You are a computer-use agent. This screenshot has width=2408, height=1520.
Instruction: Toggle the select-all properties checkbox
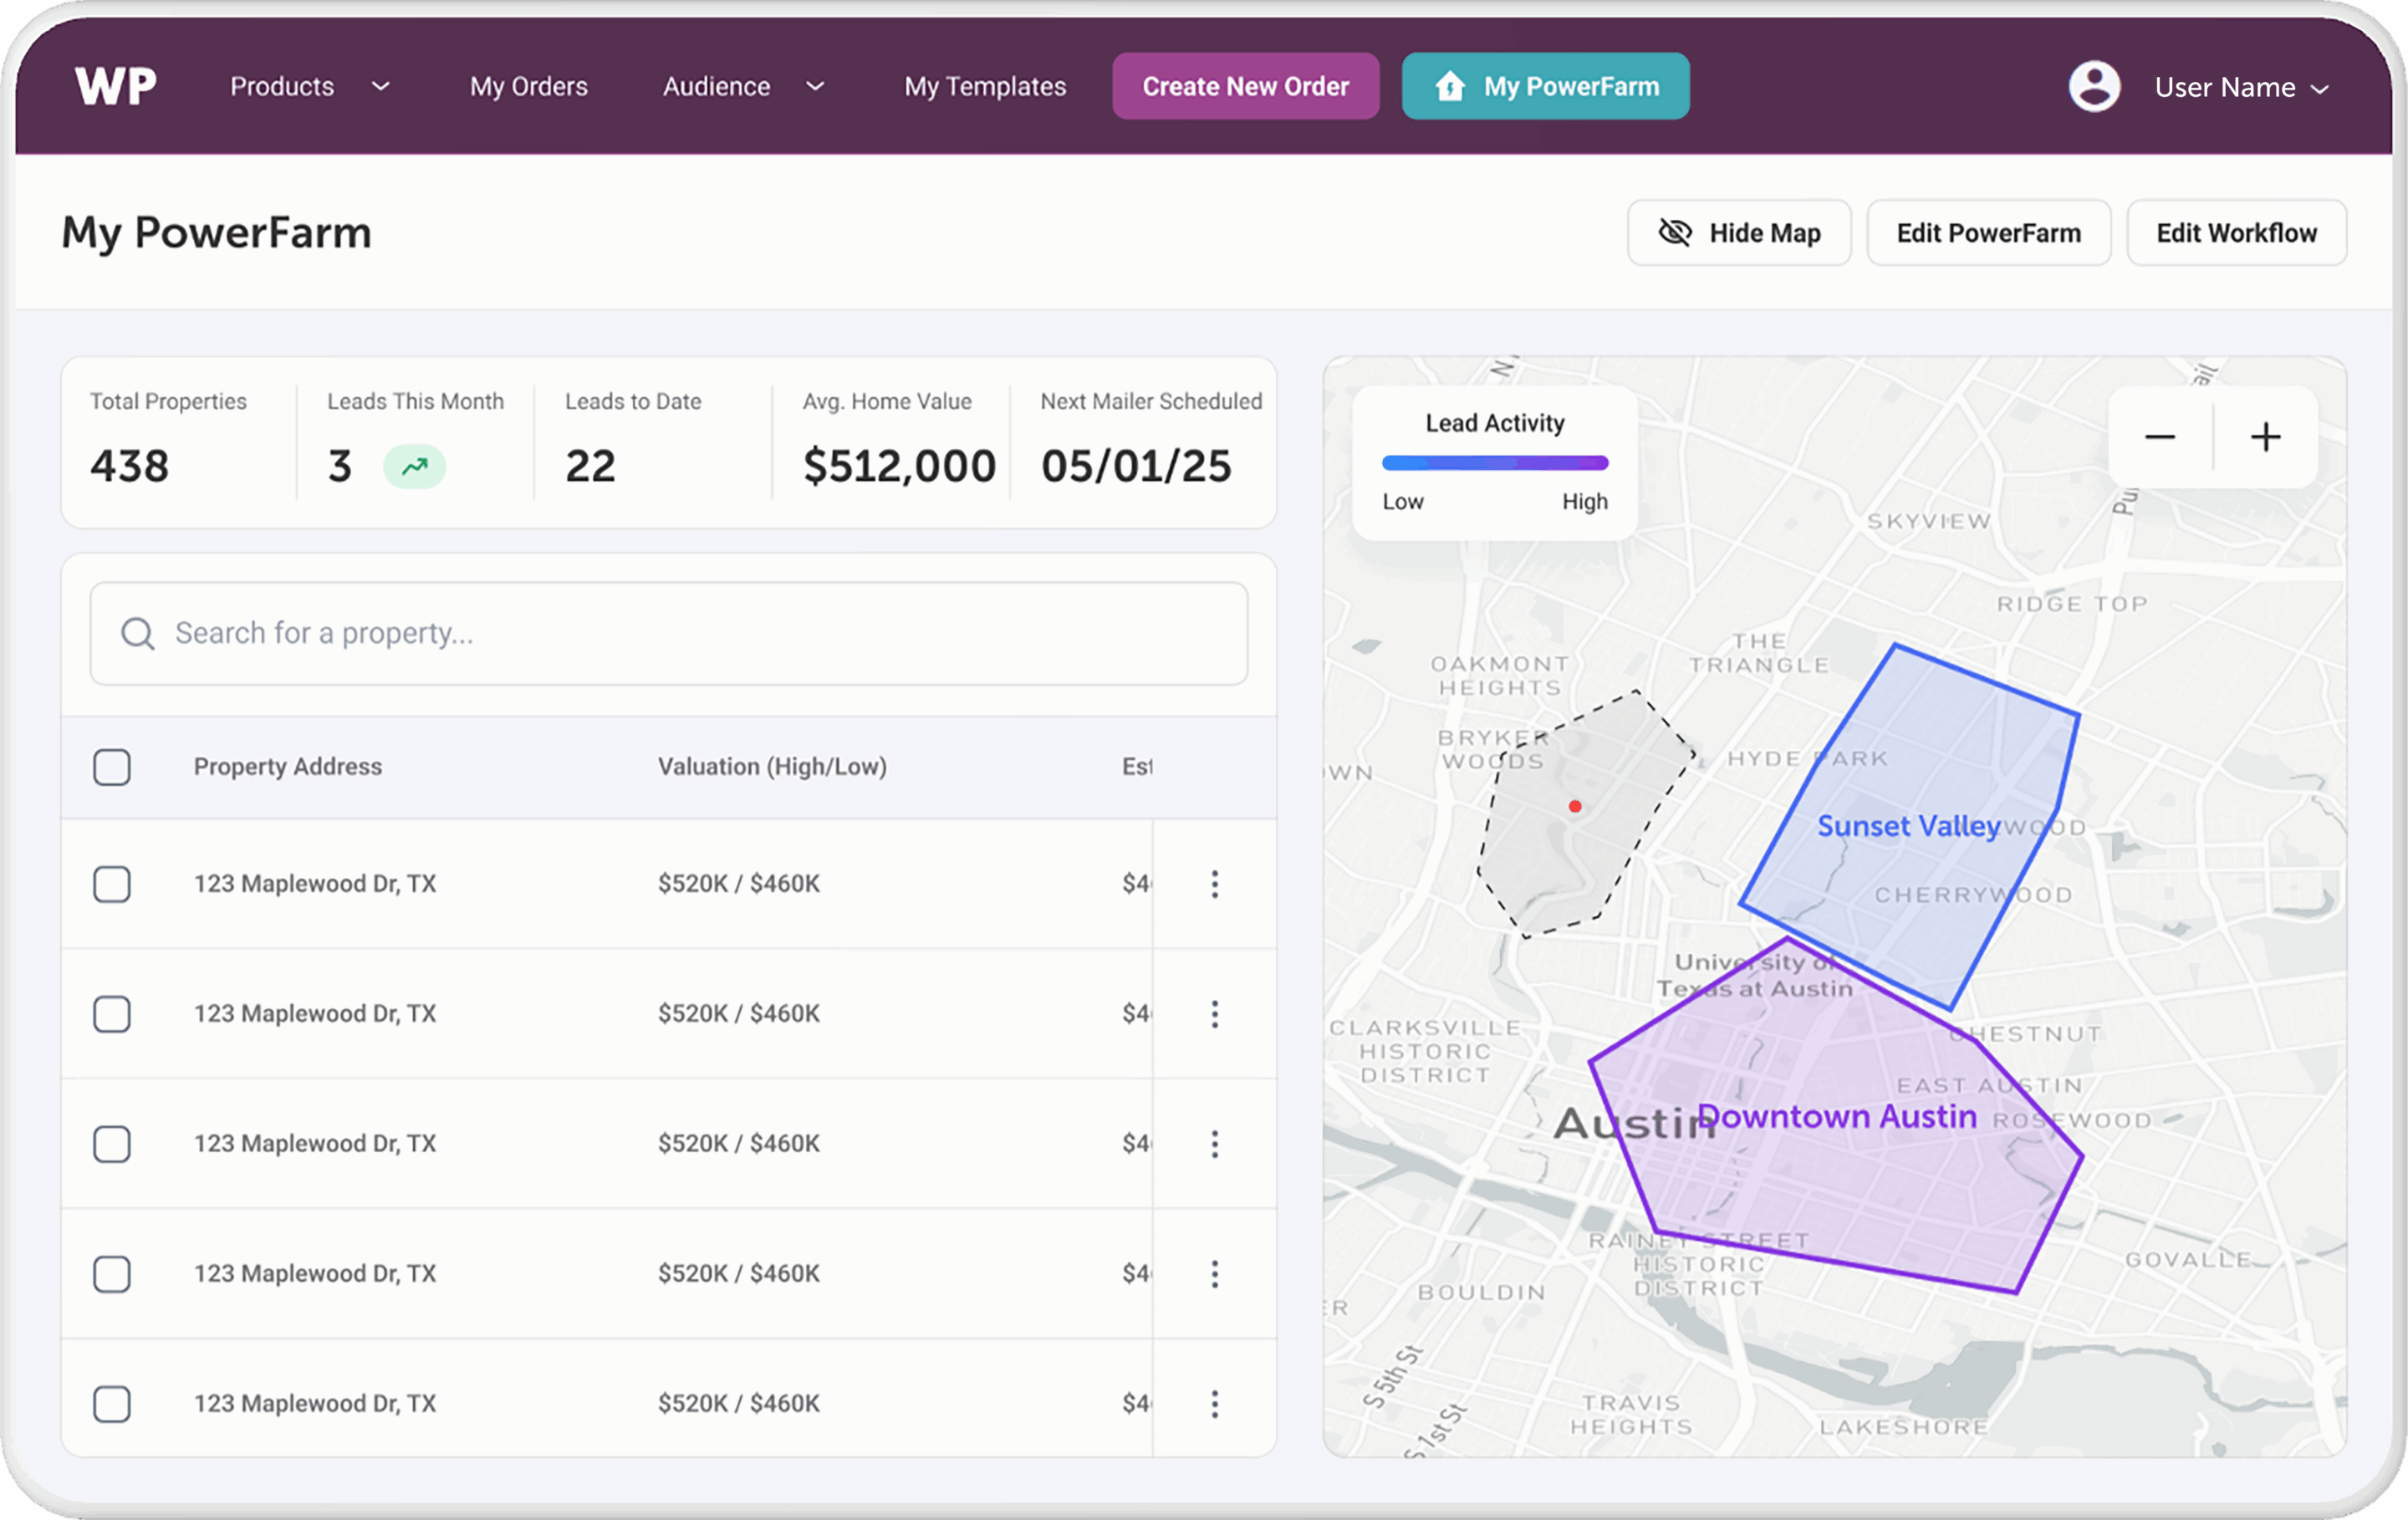click(112, 766)
